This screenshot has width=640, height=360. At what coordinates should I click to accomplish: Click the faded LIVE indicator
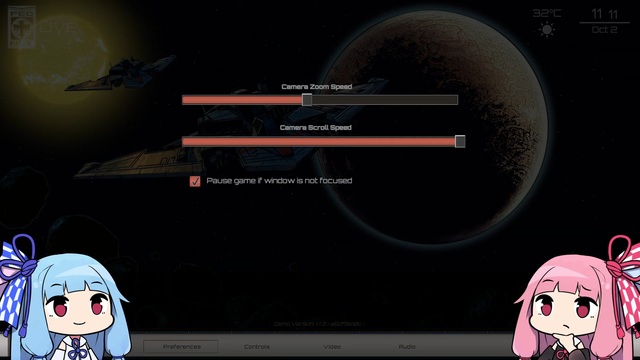(x=58, y=27)
